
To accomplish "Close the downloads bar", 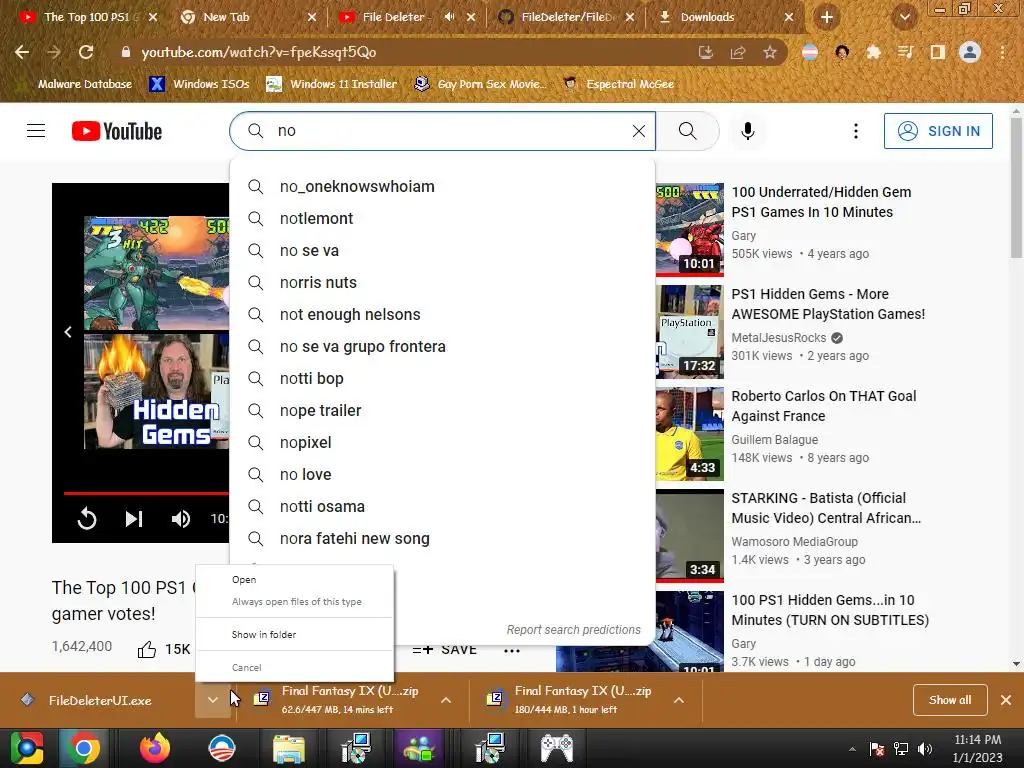I will click(x=1006, y=700).
